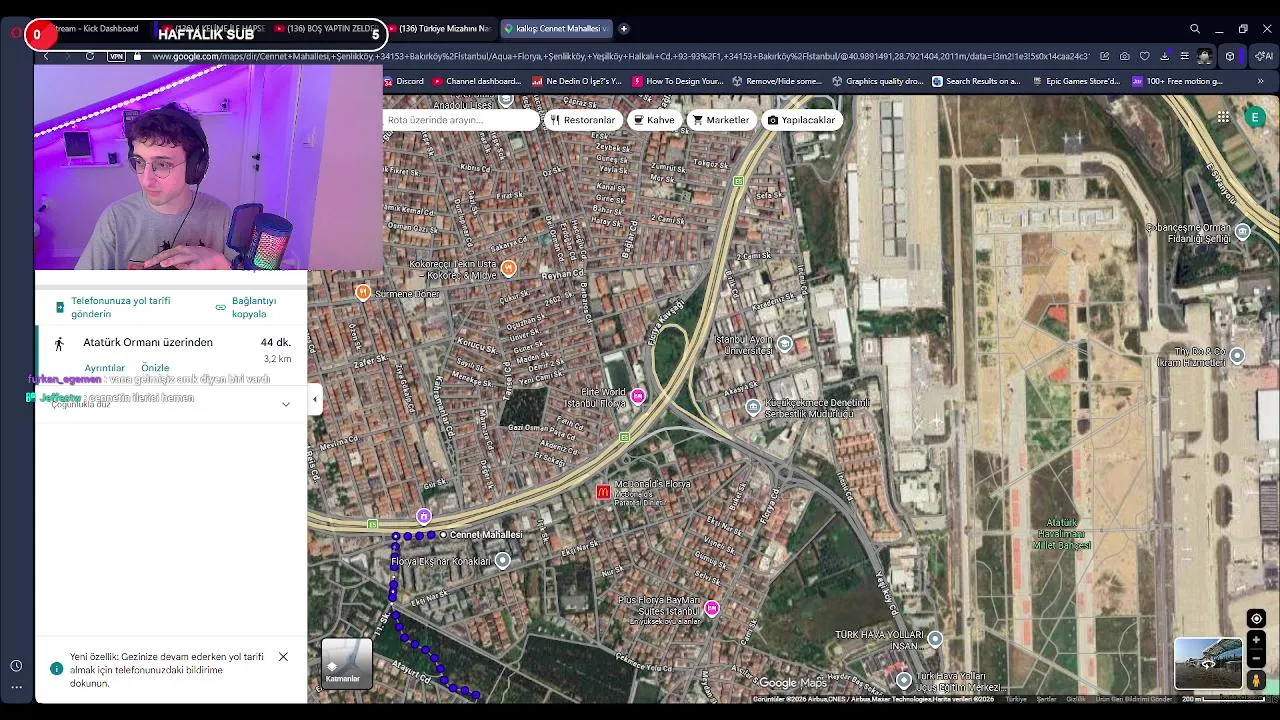Click the Elite World Istanbul Florya hotel pin
The width and height of the screenshot is (1280, 720).
[638, 396]
